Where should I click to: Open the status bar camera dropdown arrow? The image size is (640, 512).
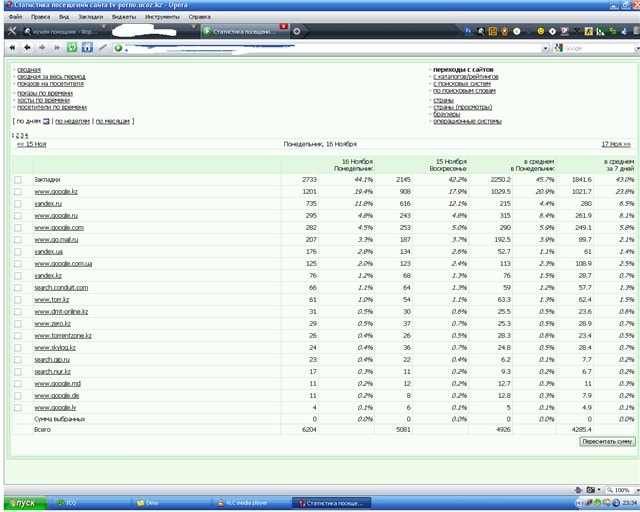click(598, 490)
